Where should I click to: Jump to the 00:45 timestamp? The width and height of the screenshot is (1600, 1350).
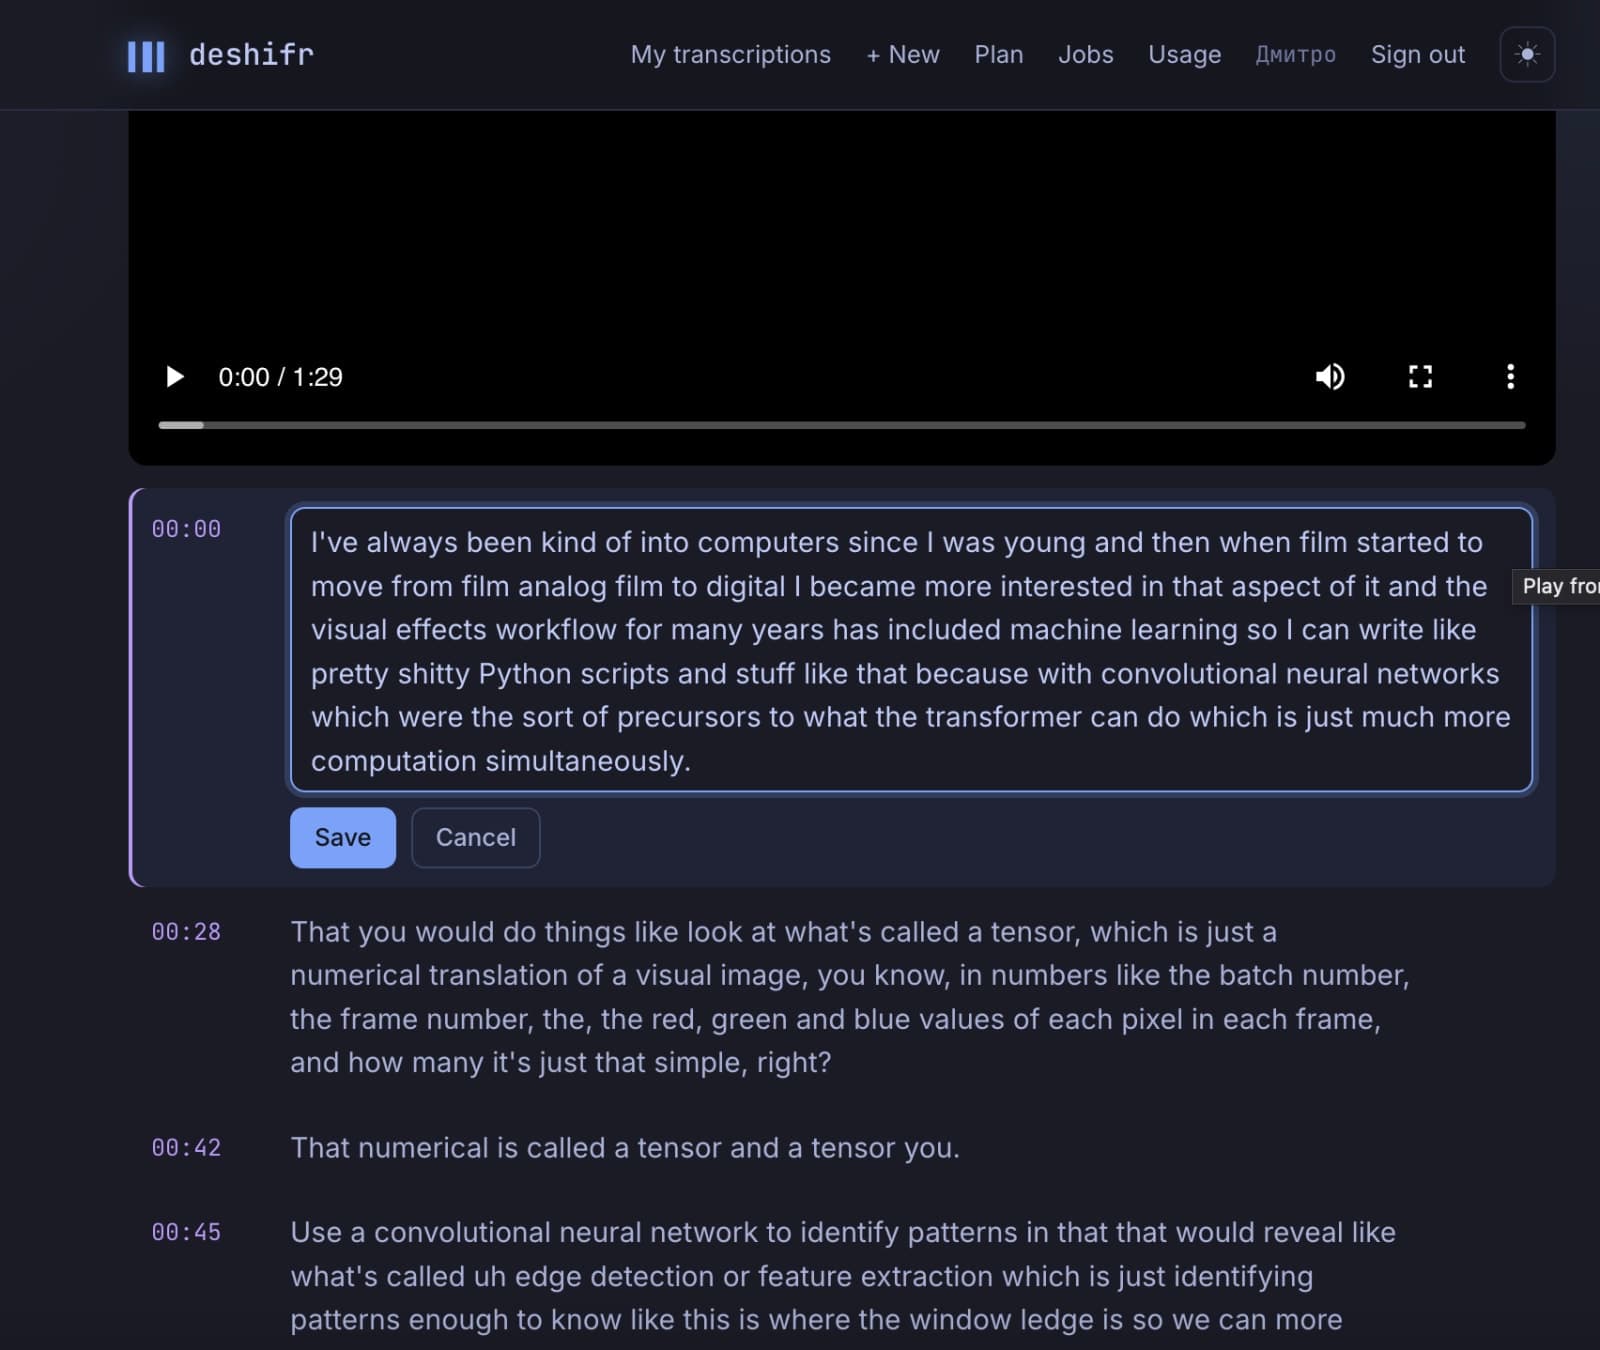click(186, 1232)
